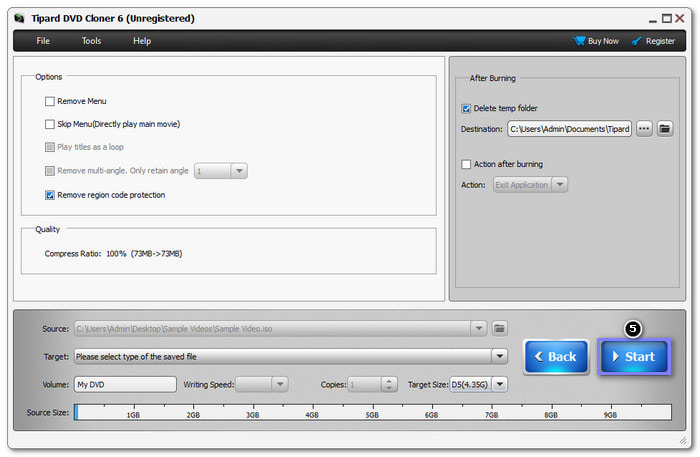This screenshot has height=457, width=700.
Task: Close the Tipard DVD Cloner window
Action: pyautogui.click(x=680, y=17)
